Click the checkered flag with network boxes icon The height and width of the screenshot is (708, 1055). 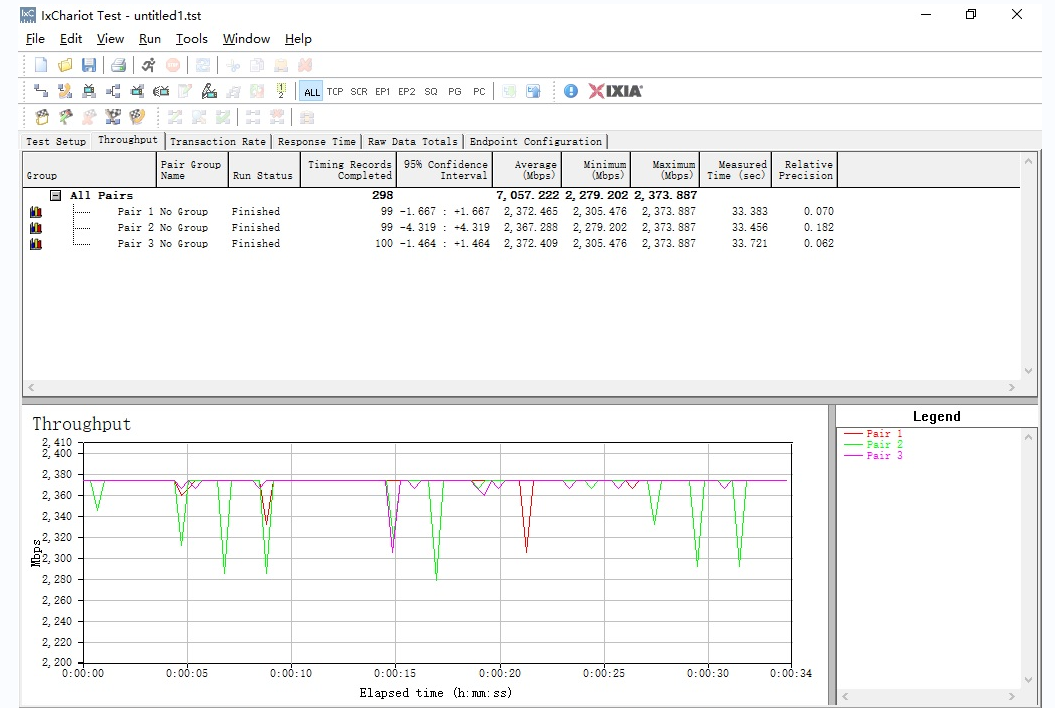[x=113, y=117]
